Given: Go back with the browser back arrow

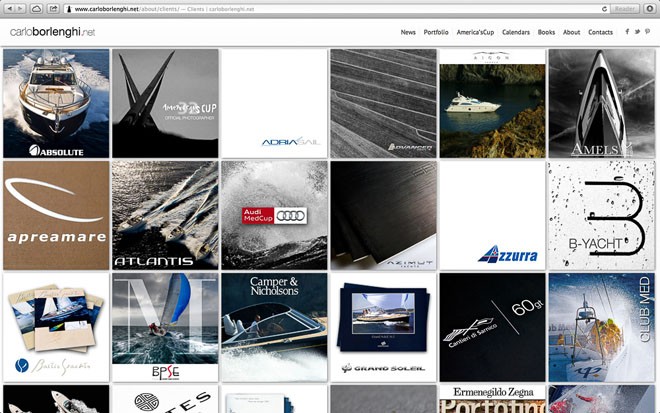Looking at the screenshot, I should tap(10, 8).
